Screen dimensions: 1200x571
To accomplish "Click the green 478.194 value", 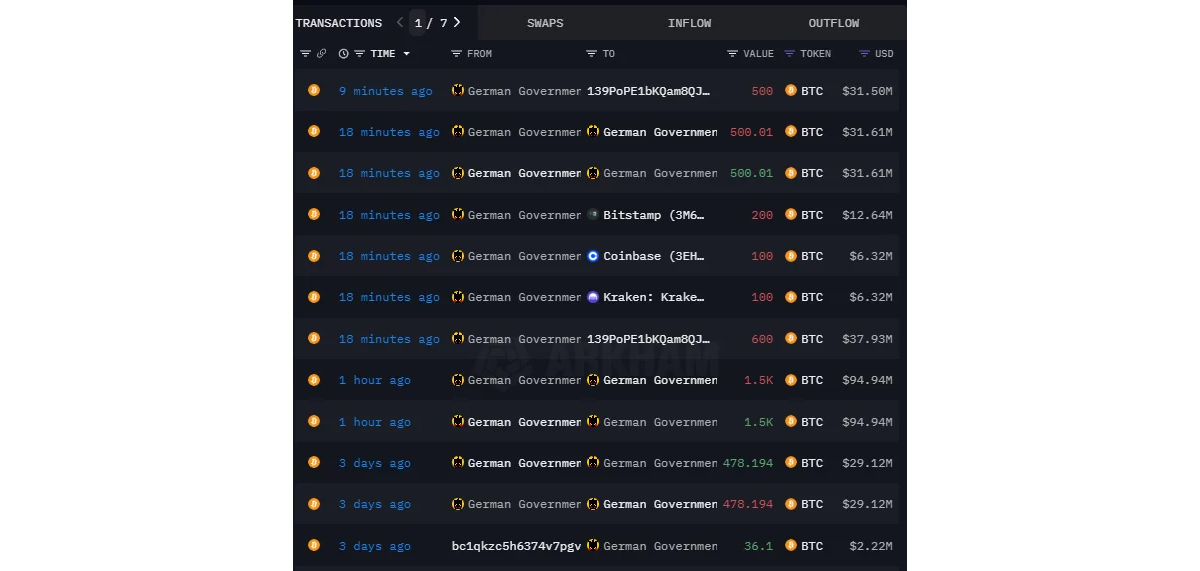I will (746, 463).
